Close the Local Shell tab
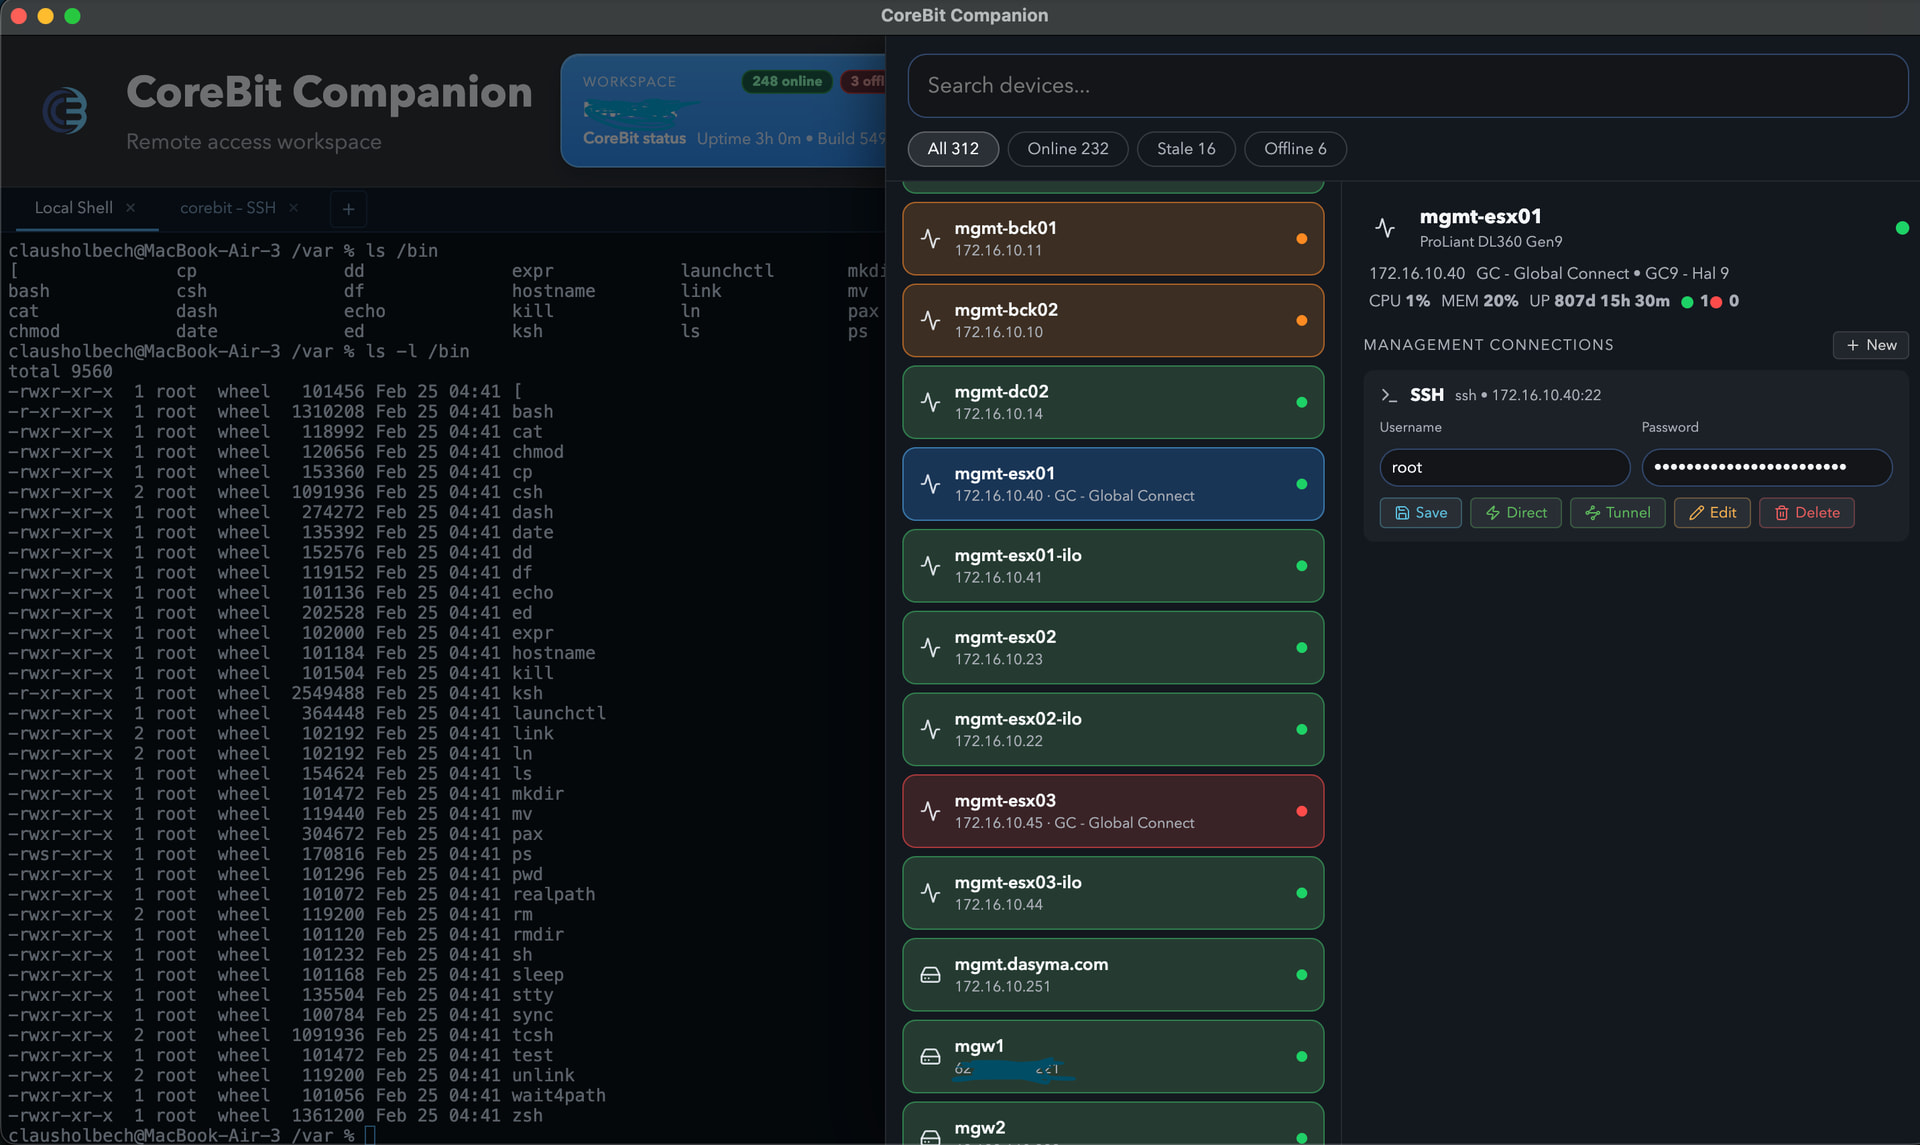Image resolution: width=1920 pixels, height=1145 pixels. click(130, 208)
